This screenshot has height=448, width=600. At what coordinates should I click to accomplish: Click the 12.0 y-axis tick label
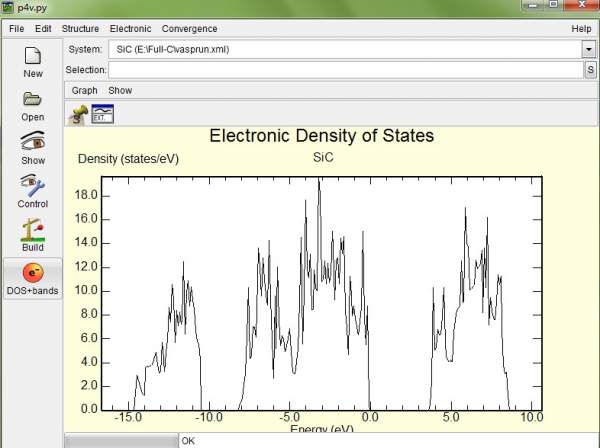click(x=86, y=267)
